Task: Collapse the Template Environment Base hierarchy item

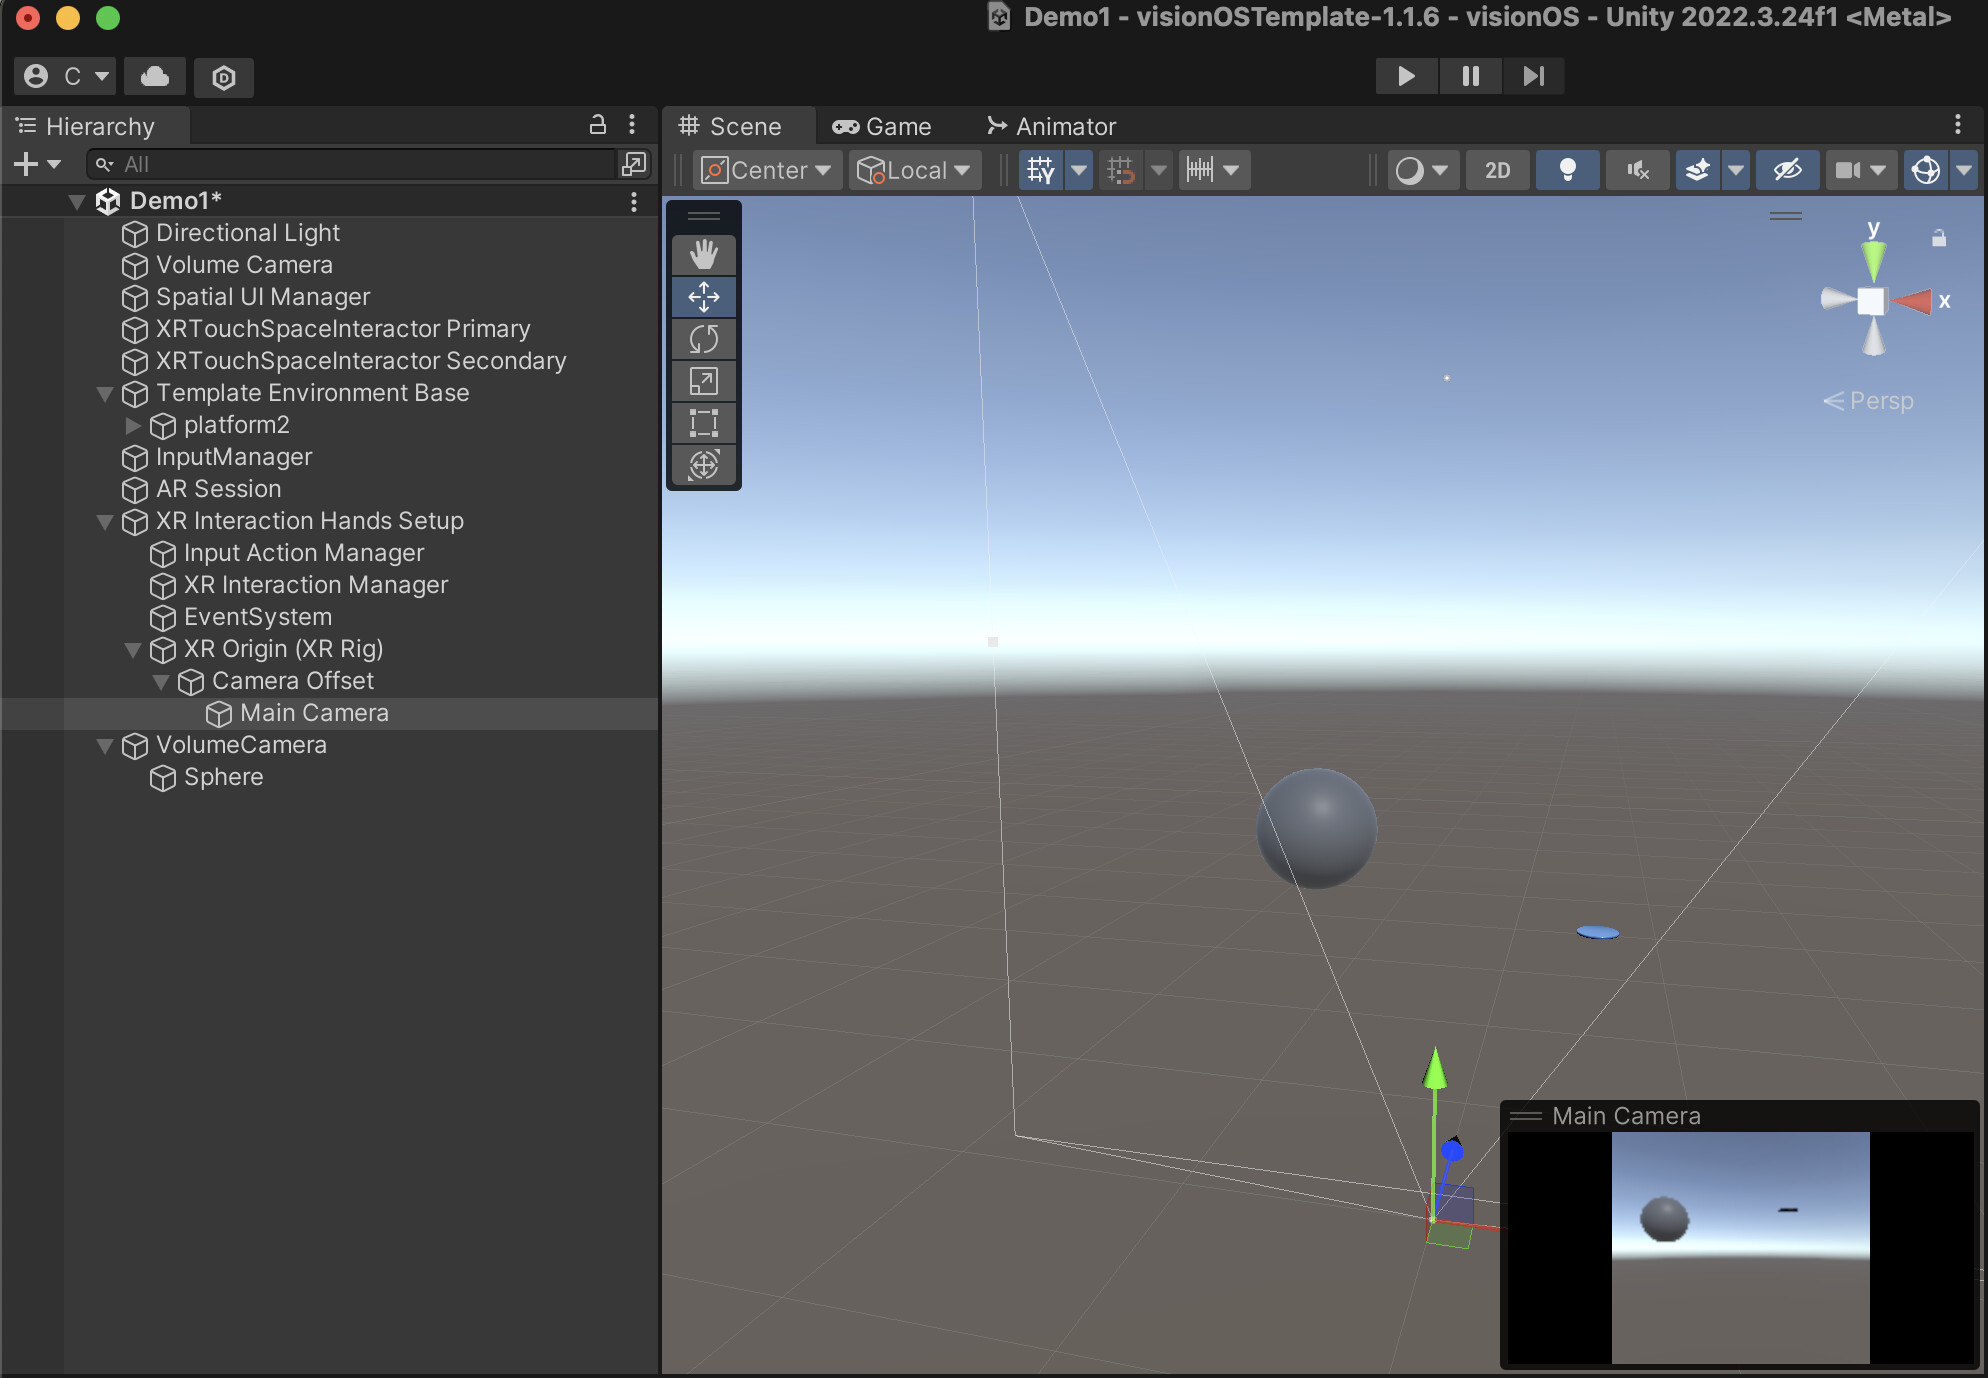Action: coord(104,394)
